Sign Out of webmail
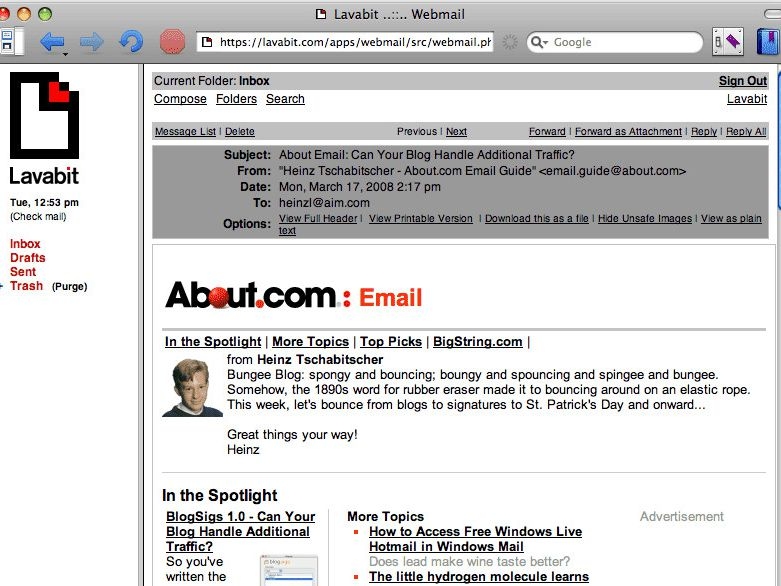781x586 pixels. 743,81
